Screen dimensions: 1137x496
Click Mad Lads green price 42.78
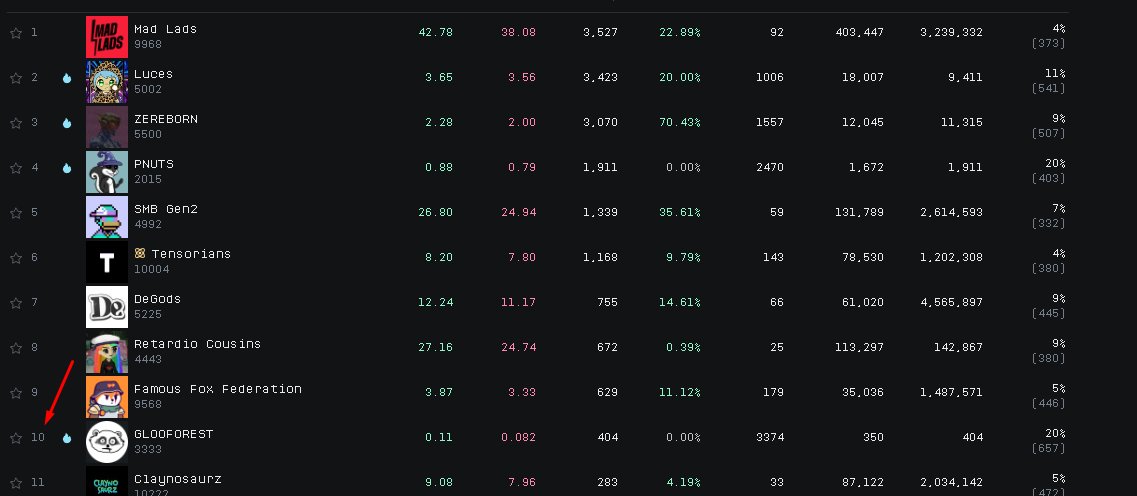[x=436, y=33]
